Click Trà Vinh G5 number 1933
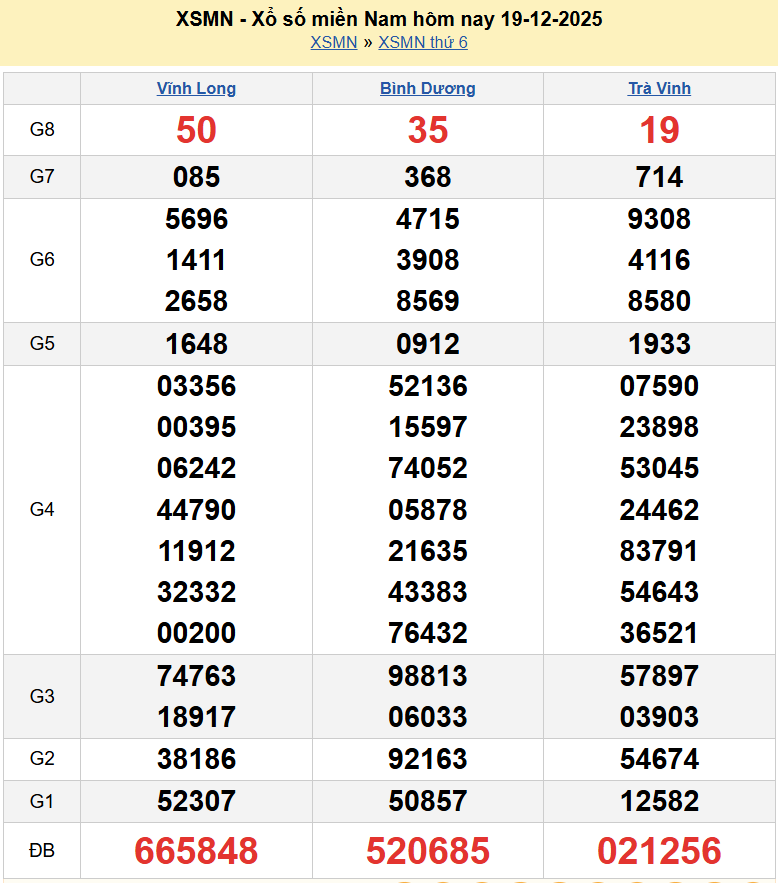This screenshot has height=883, width=778. pos(659,344)
